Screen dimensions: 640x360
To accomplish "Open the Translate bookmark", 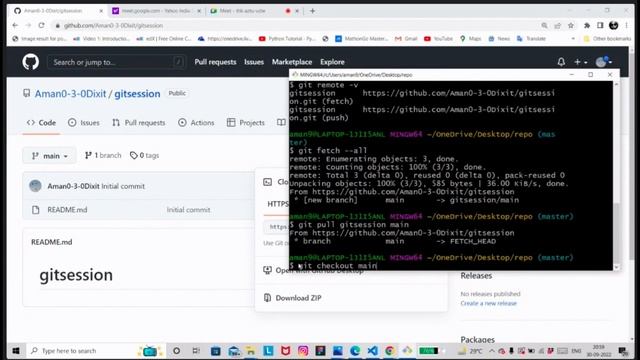I will [531, 39].
